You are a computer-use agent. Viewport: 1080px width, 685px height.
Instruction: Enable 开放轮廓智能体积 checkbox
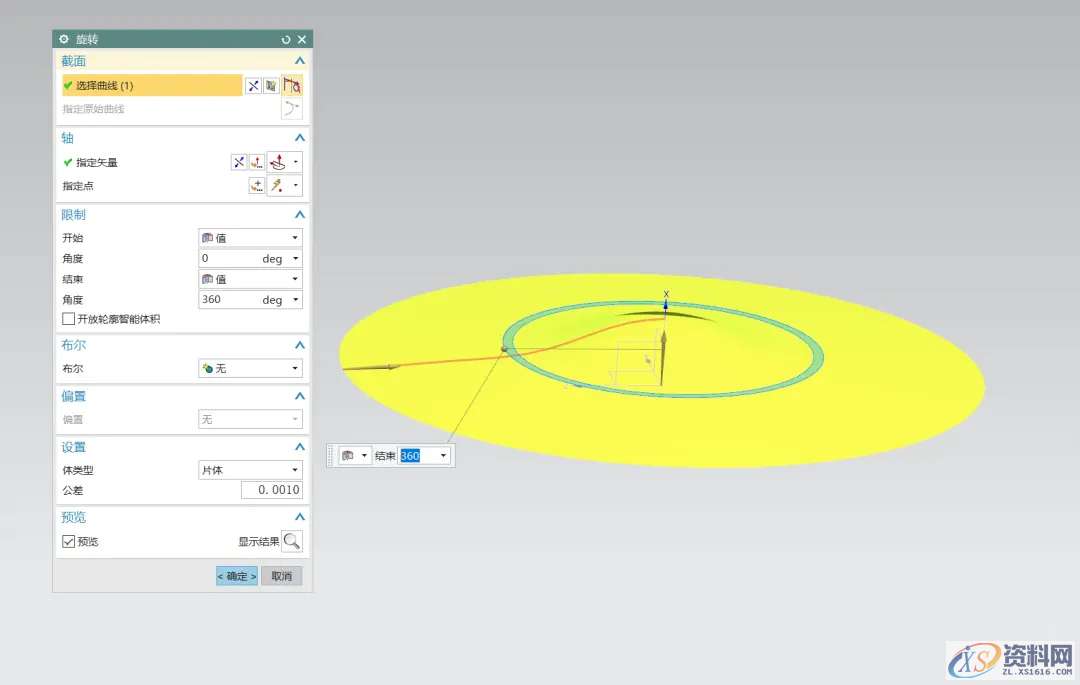click(69, 319)
